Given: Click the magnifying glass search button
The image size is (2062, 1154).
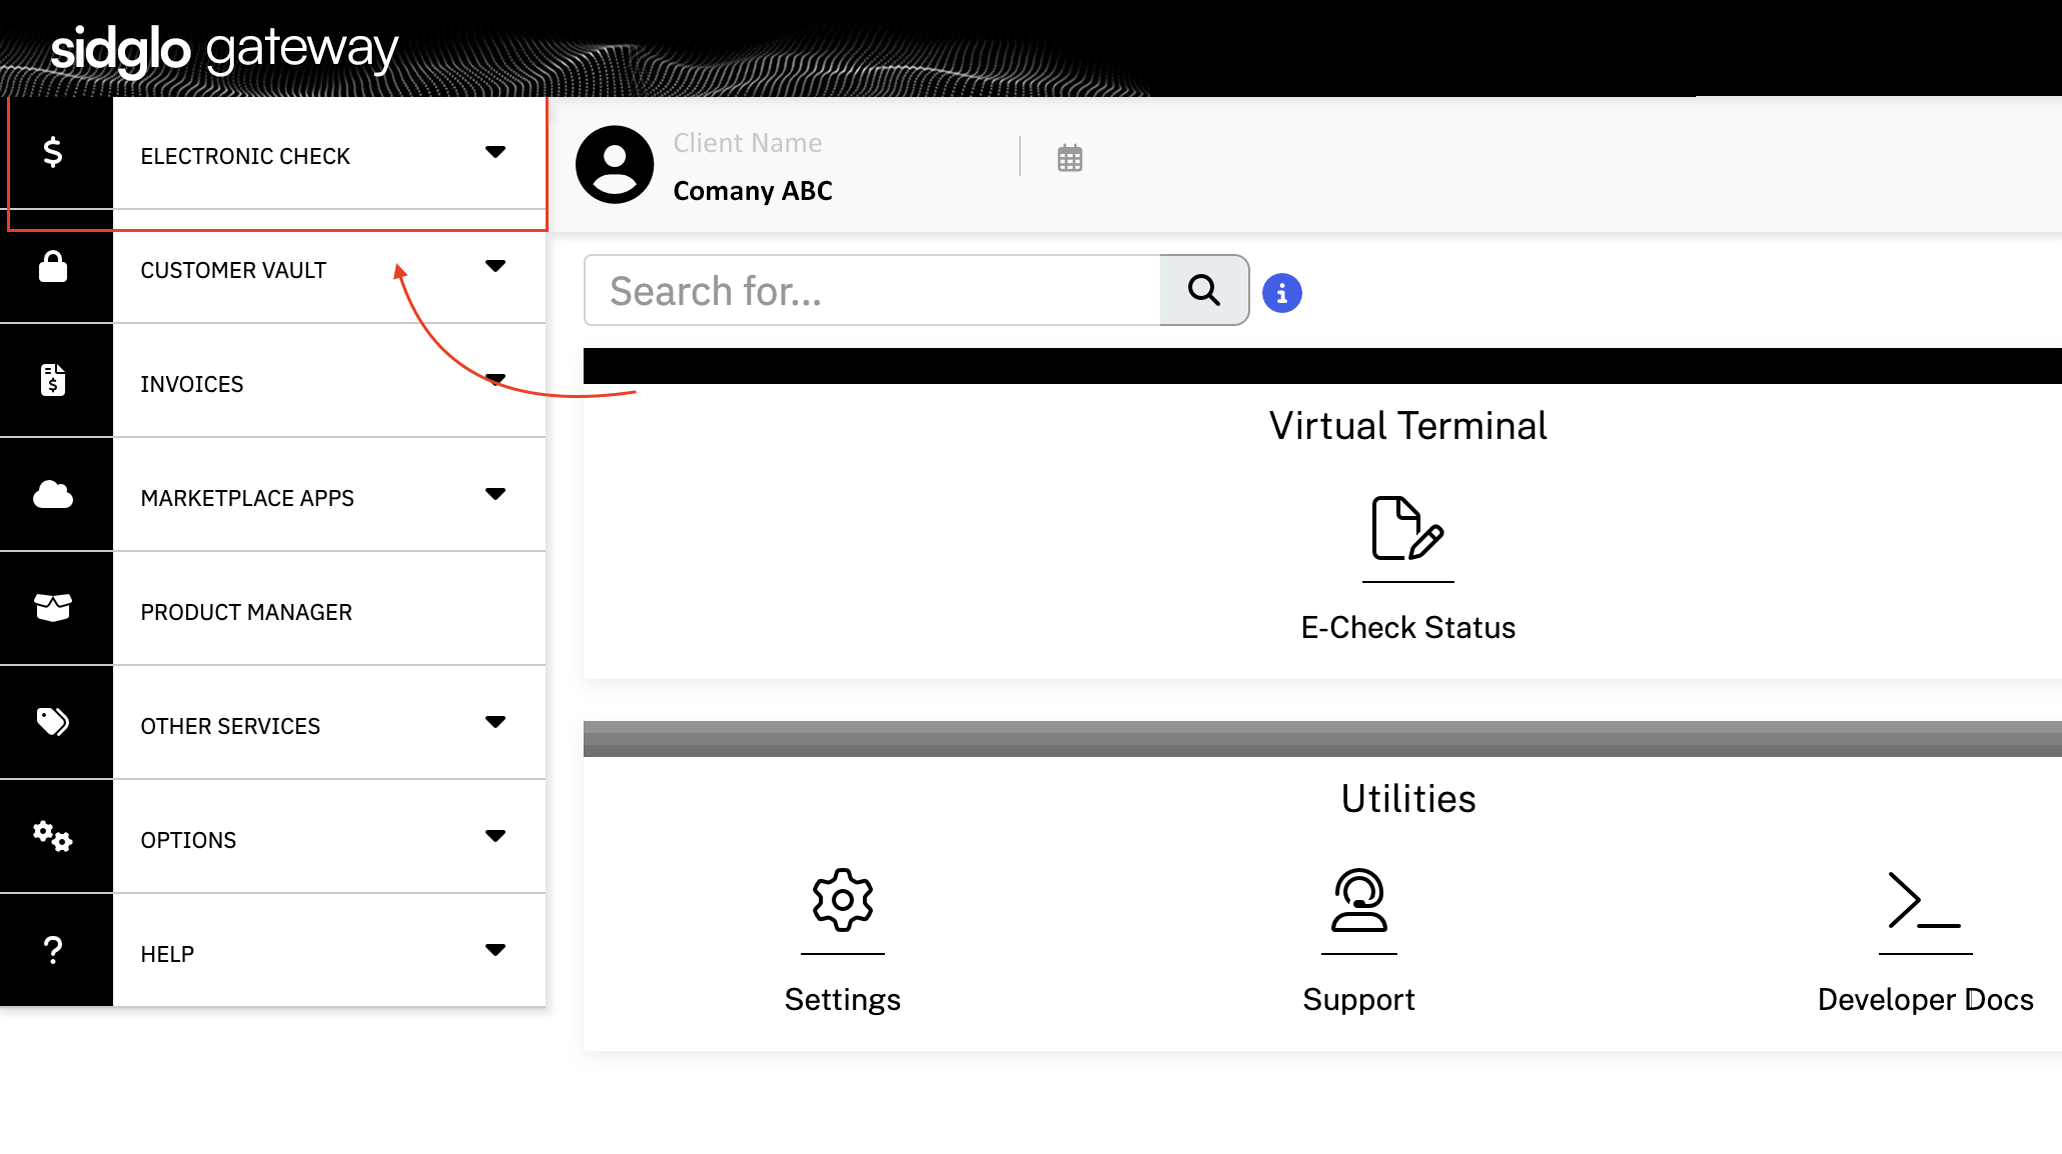Looking at the screenshot, I should [1204, 290].
